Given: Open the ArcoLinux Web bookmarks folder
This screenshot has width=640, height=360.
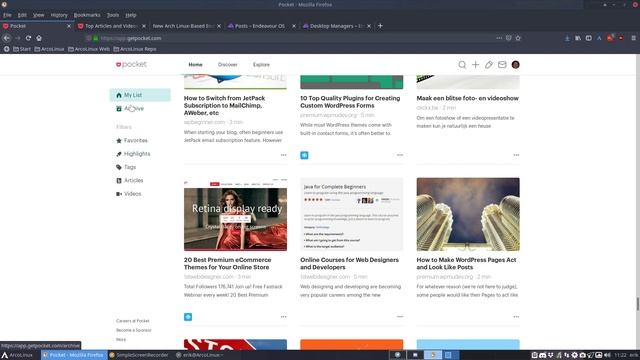Looking at the screenshot, I should (89, 49).
